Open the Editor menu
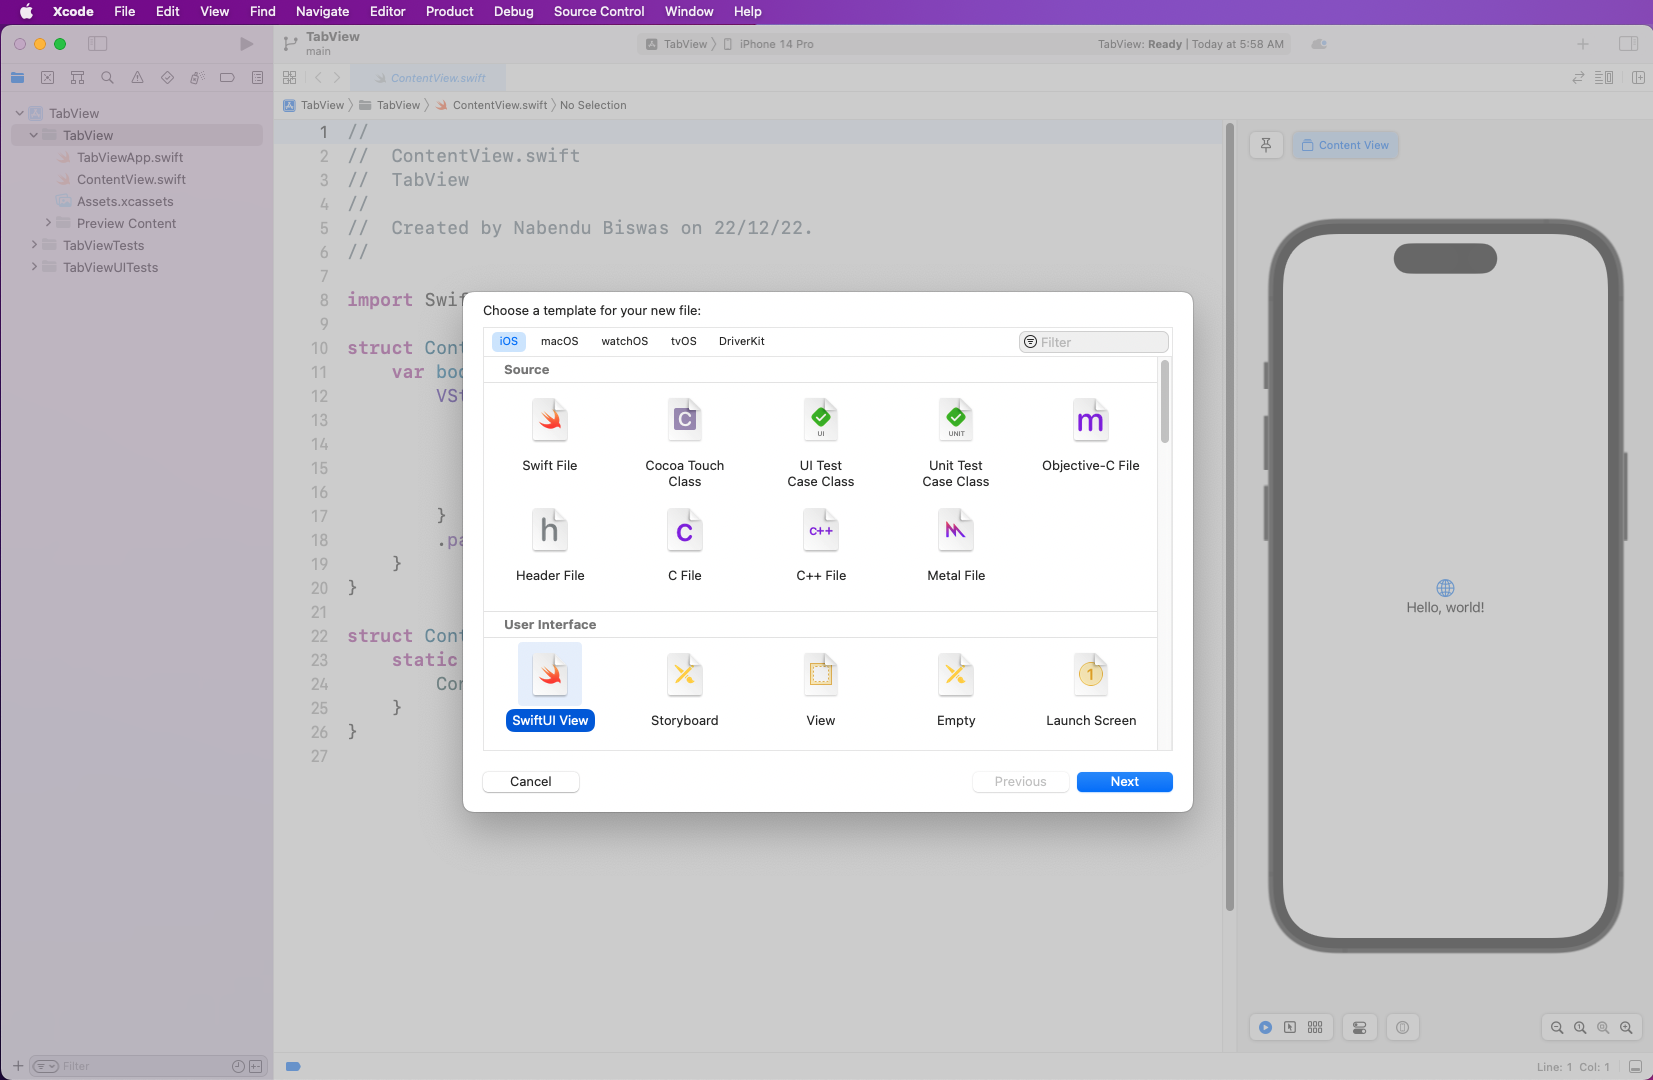The width and height of the screenshot is (1653, 1080). coord(388,12)
